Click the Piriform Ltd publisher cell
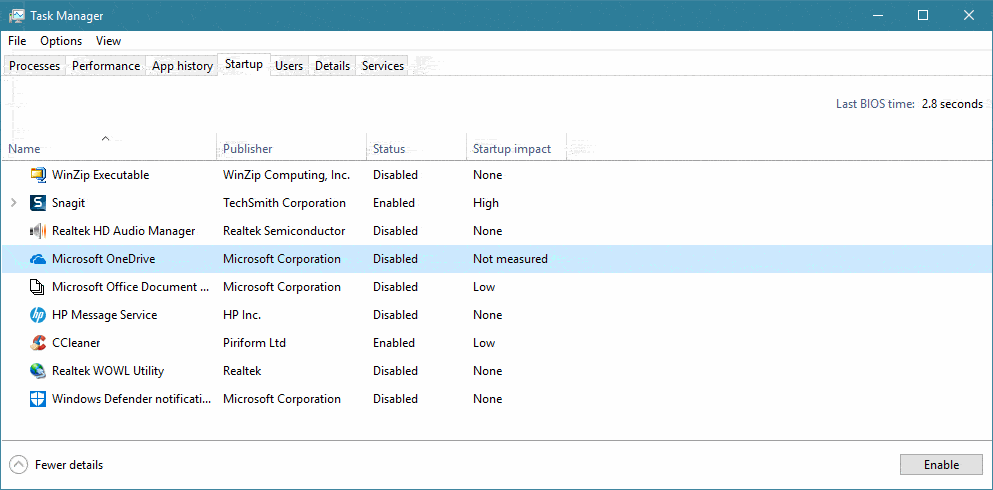 254,342
